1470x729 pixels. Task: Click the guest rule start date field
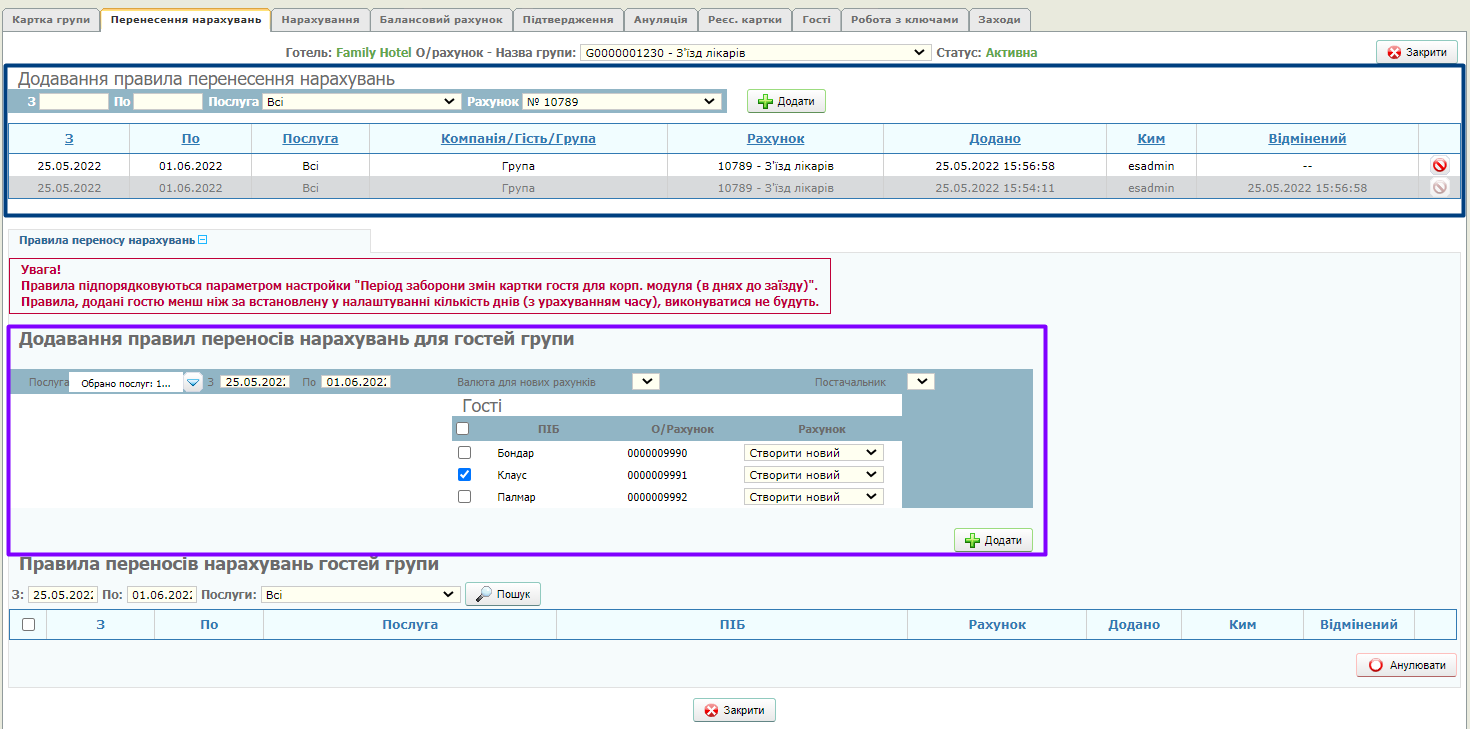[254, 382]
